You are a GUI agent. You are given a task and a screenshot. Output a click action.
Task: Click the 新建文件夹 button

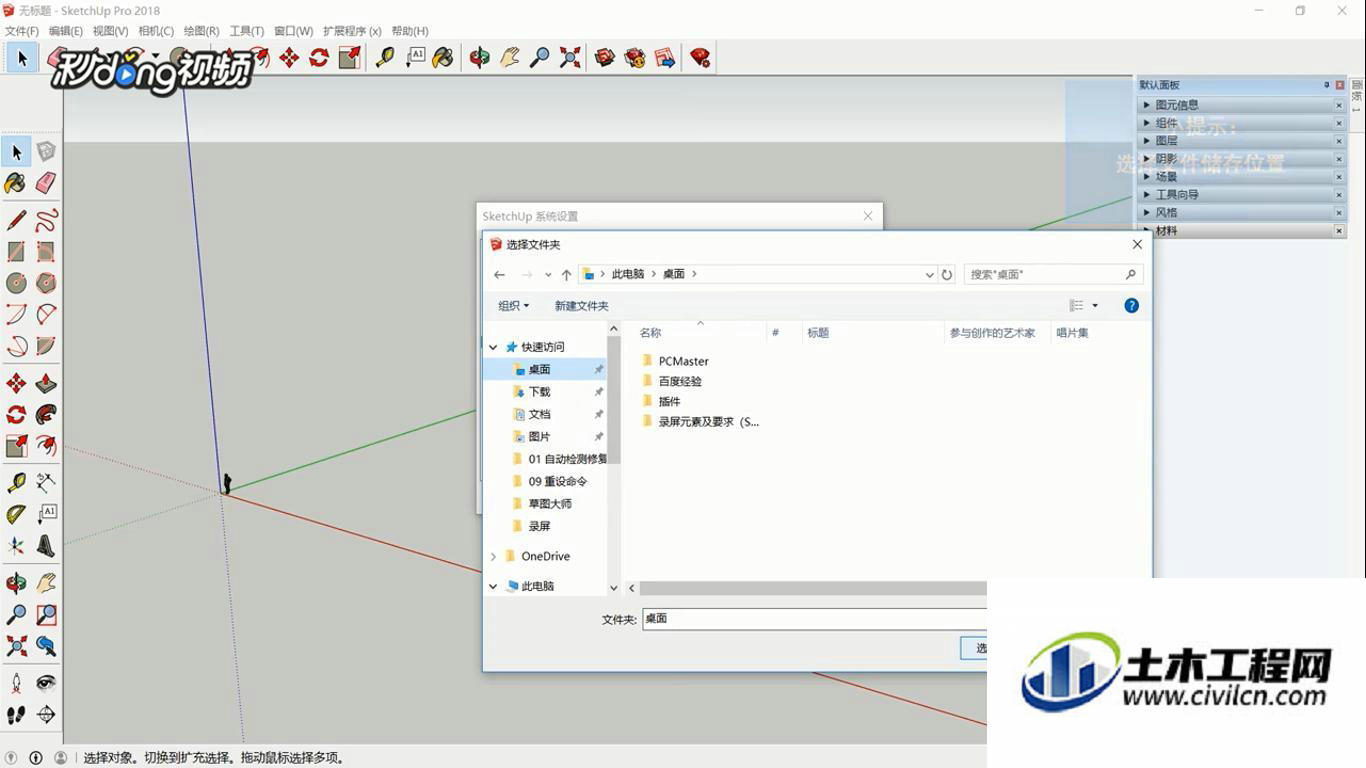[x=582, y=306]
